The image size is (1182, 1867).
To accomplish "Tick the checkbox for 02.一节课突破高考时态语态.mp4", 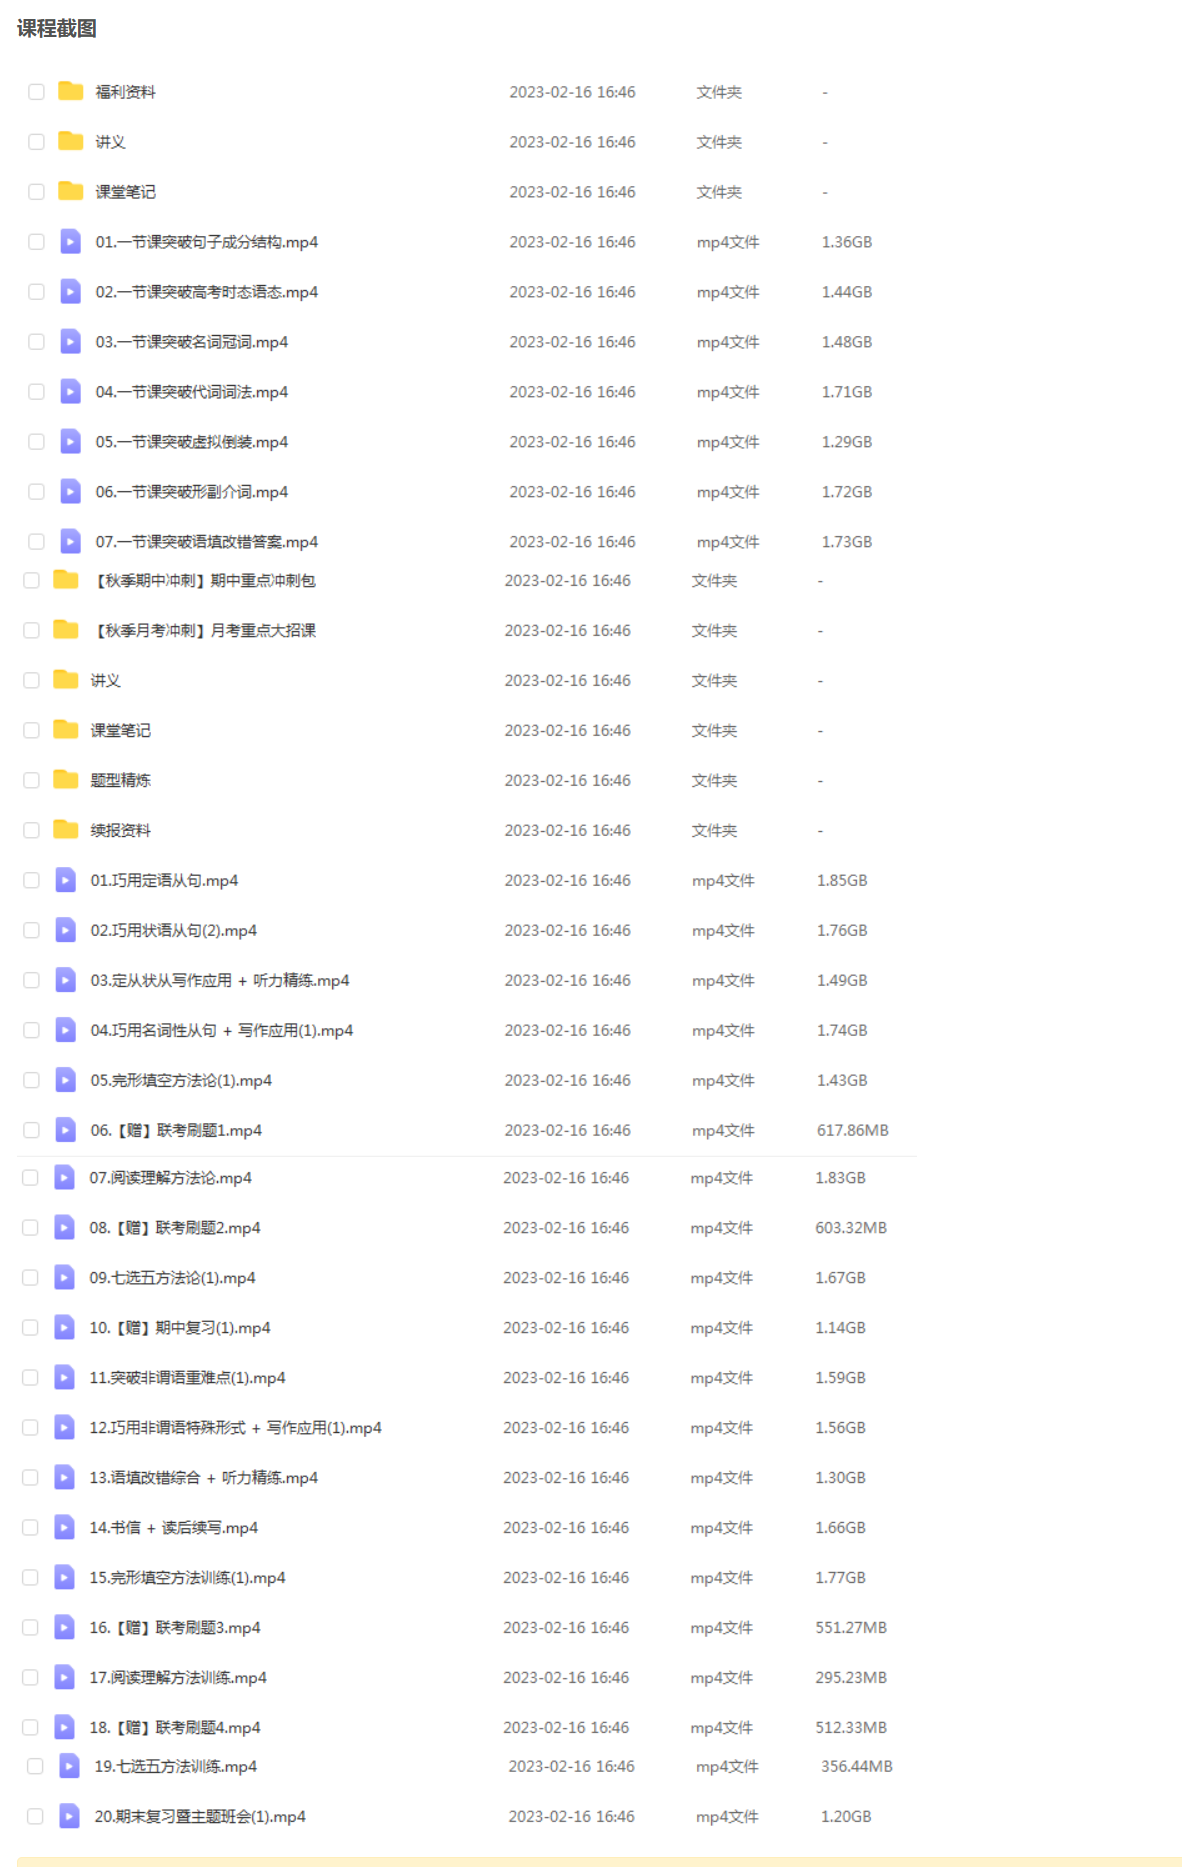I will (37, 292).
